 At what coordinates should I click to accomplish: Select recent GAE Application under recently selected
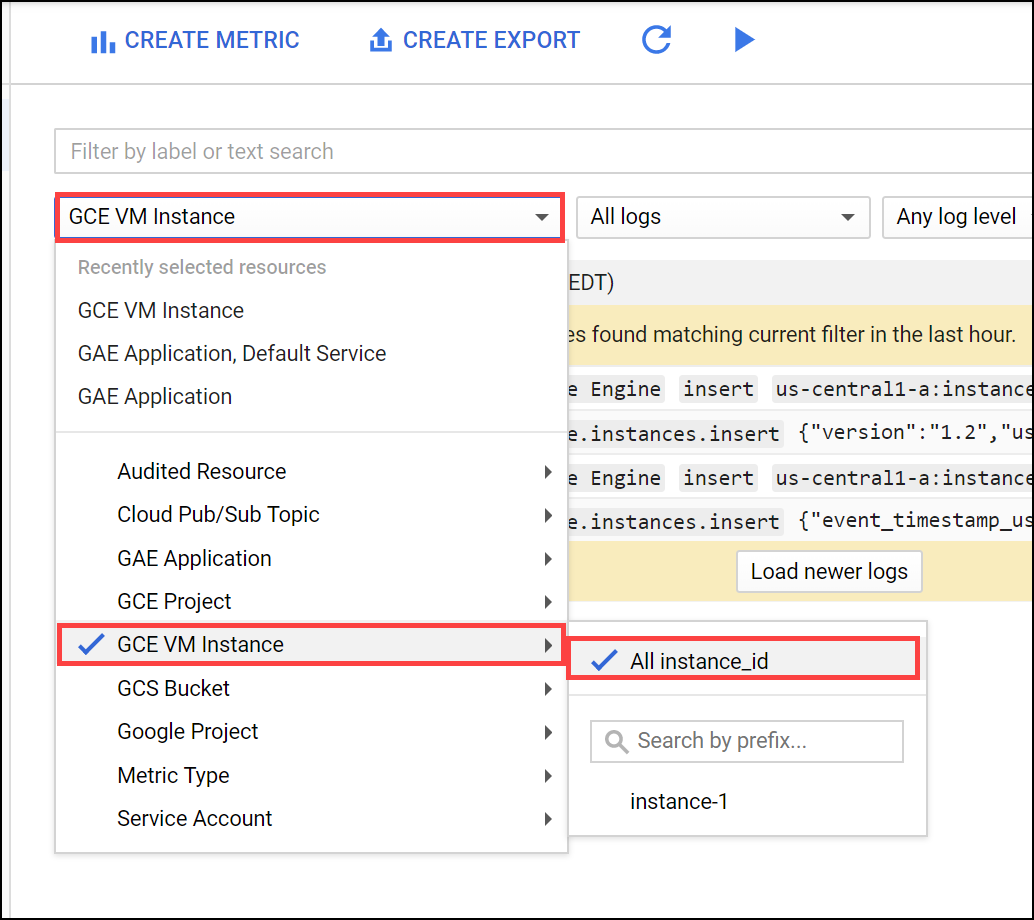tap(311, 396)
